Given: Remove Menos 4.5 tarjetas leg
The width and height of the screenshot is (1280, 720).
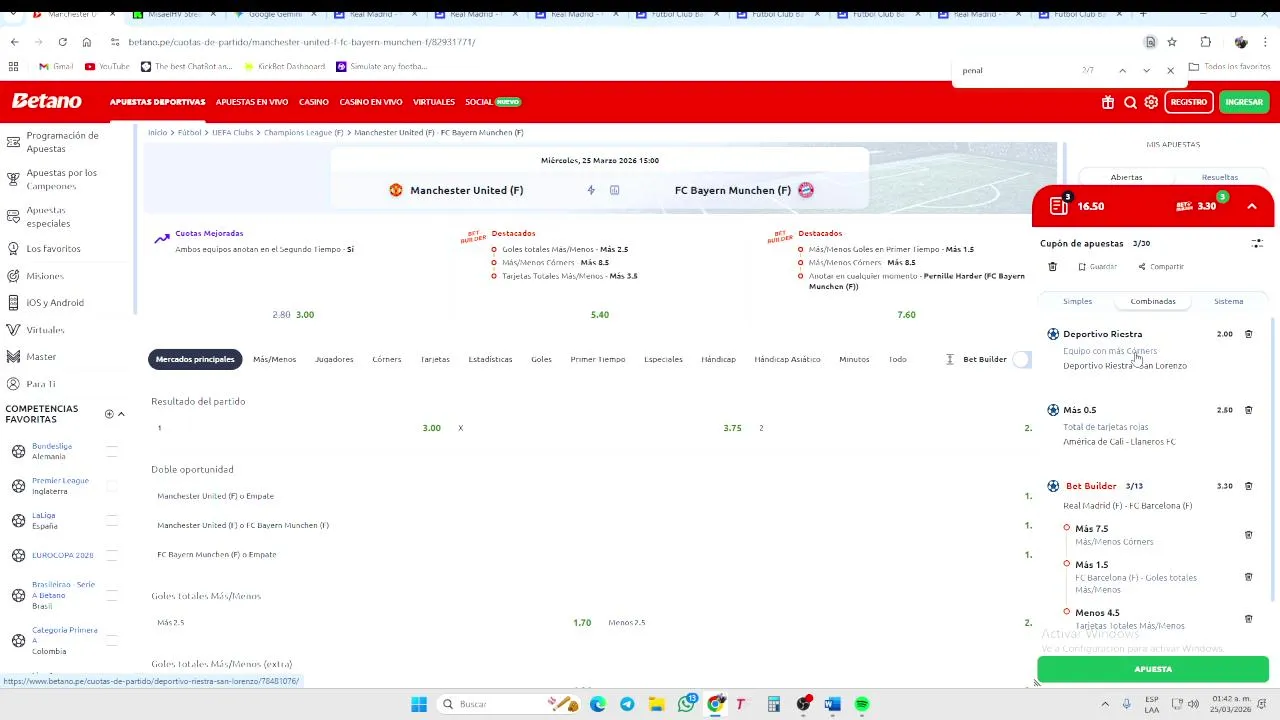Looking at the screenshot, I should (x=1248, y=619).
